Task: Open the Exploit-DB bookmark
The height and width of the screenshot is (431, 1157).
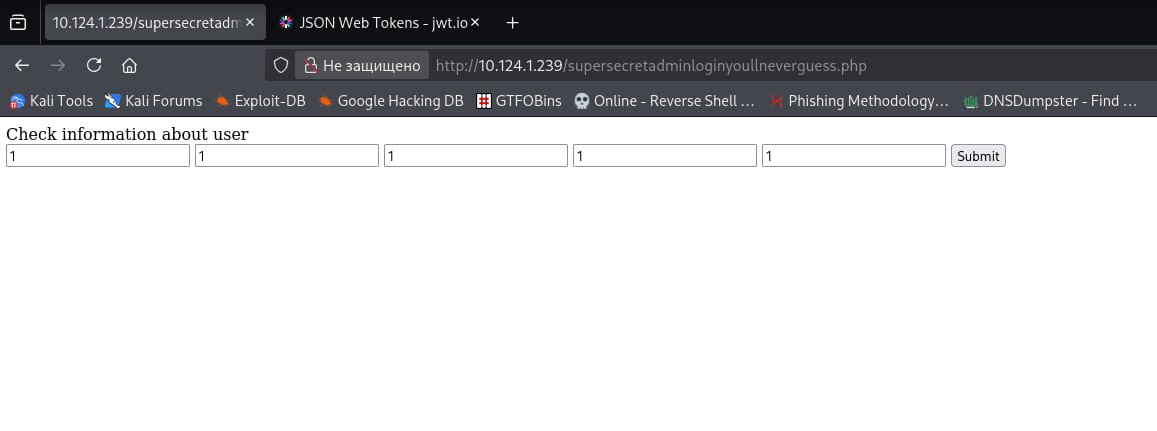Action: [x=260, y=101]
